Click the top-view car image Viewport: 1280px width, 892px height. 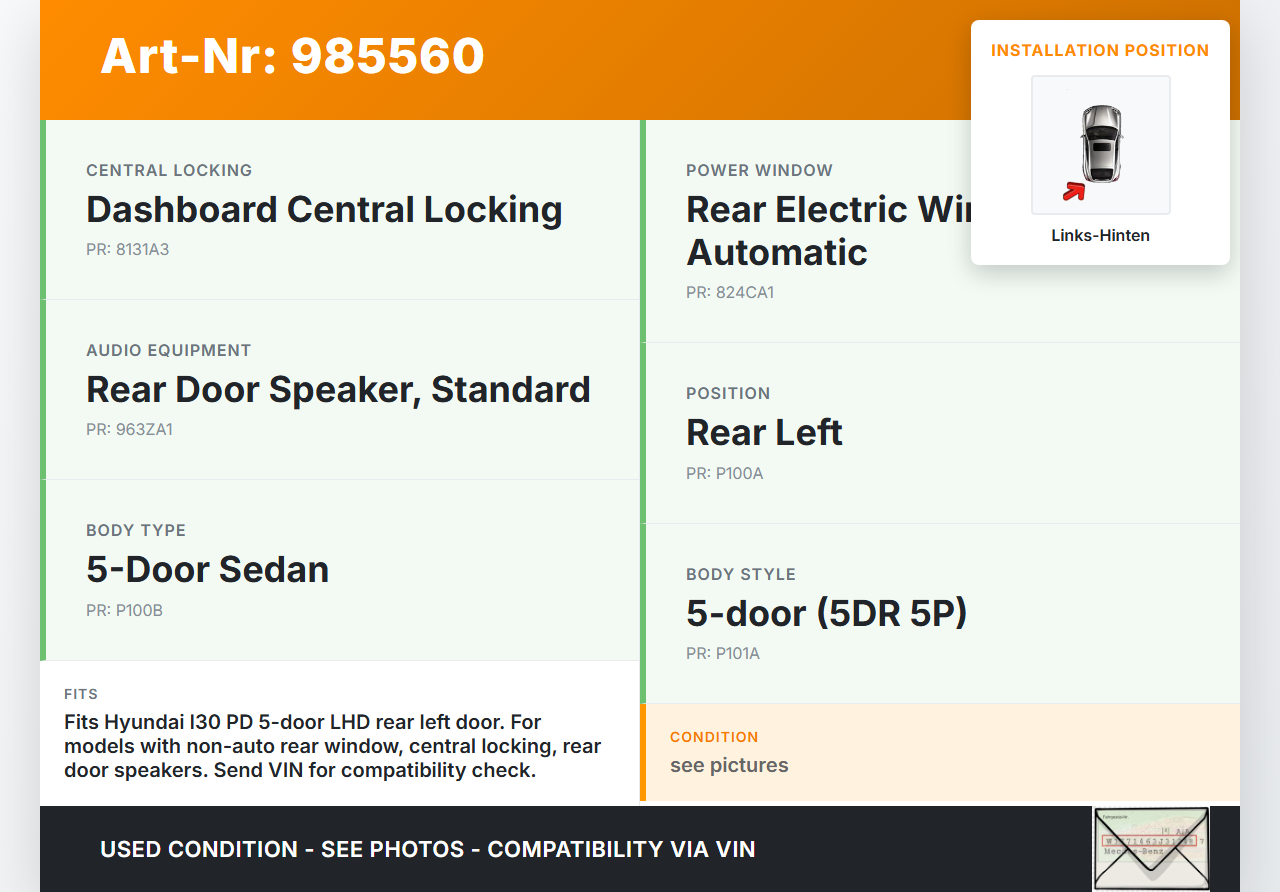(x=1101, y=143)
